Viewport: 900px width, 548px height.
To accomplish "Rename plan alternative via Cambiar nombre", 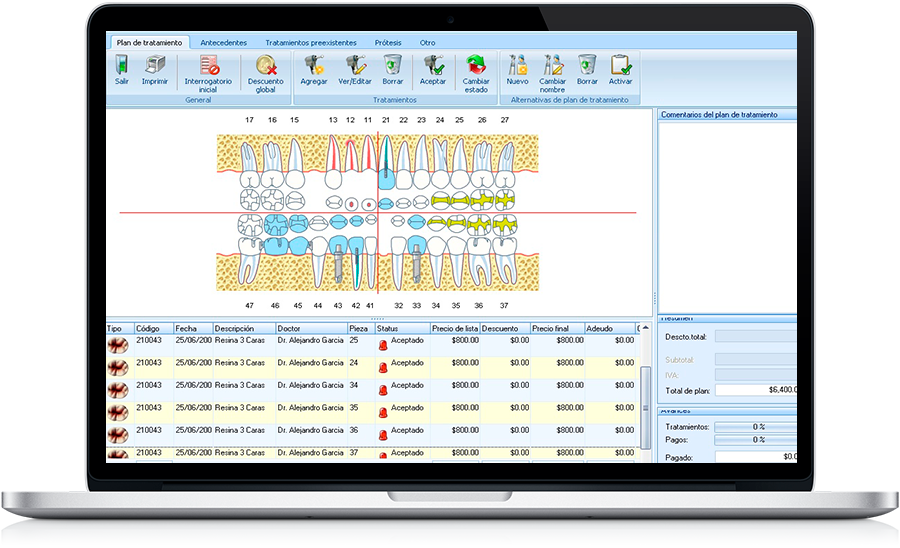I will click(552, 73).
